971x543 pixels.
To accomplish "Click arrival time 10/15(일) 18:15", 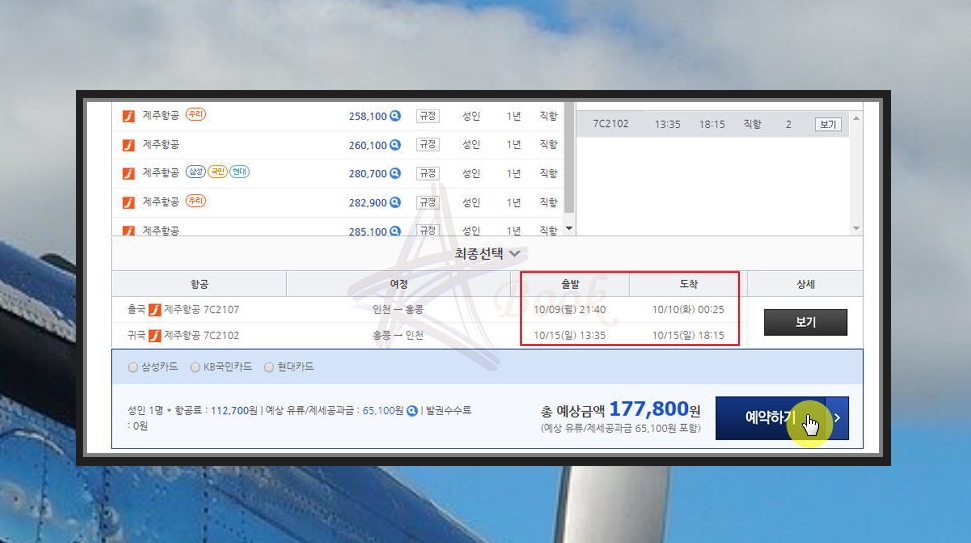I will 688,336.
